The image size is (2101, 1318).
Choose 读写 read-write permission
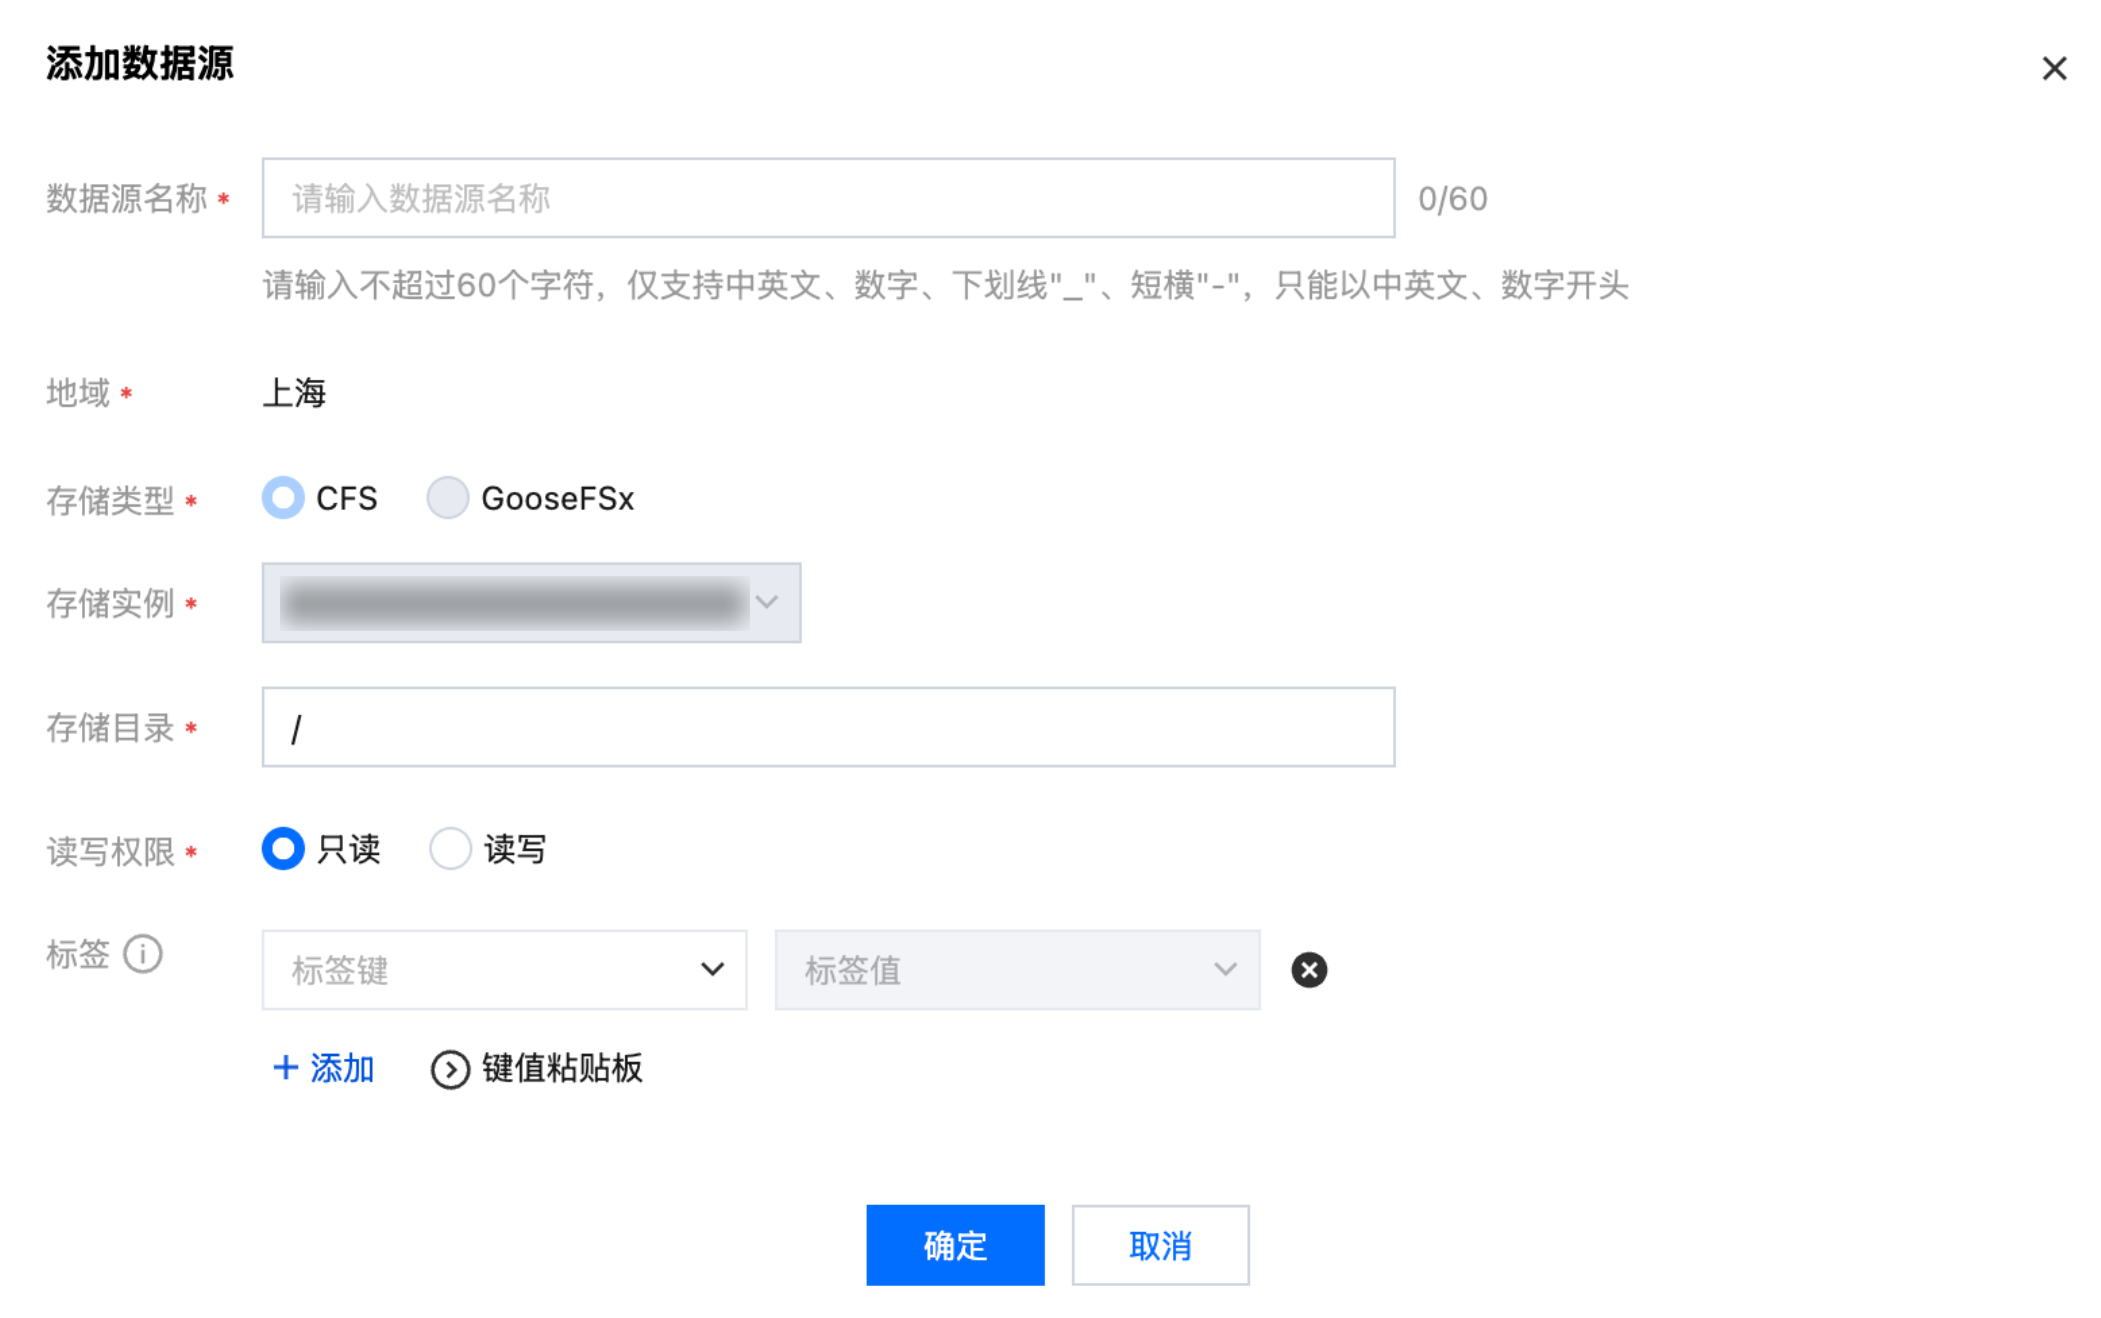tap(450, 848)
